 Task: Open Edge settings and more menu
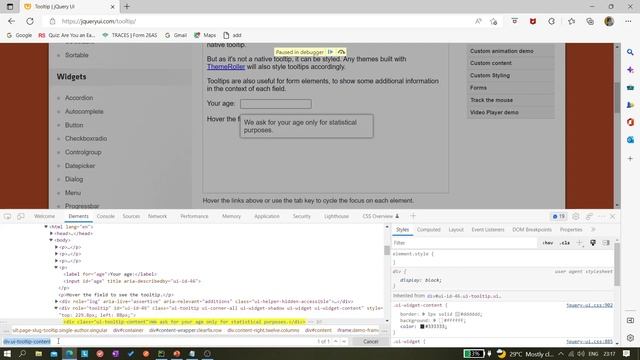point(628,21)
